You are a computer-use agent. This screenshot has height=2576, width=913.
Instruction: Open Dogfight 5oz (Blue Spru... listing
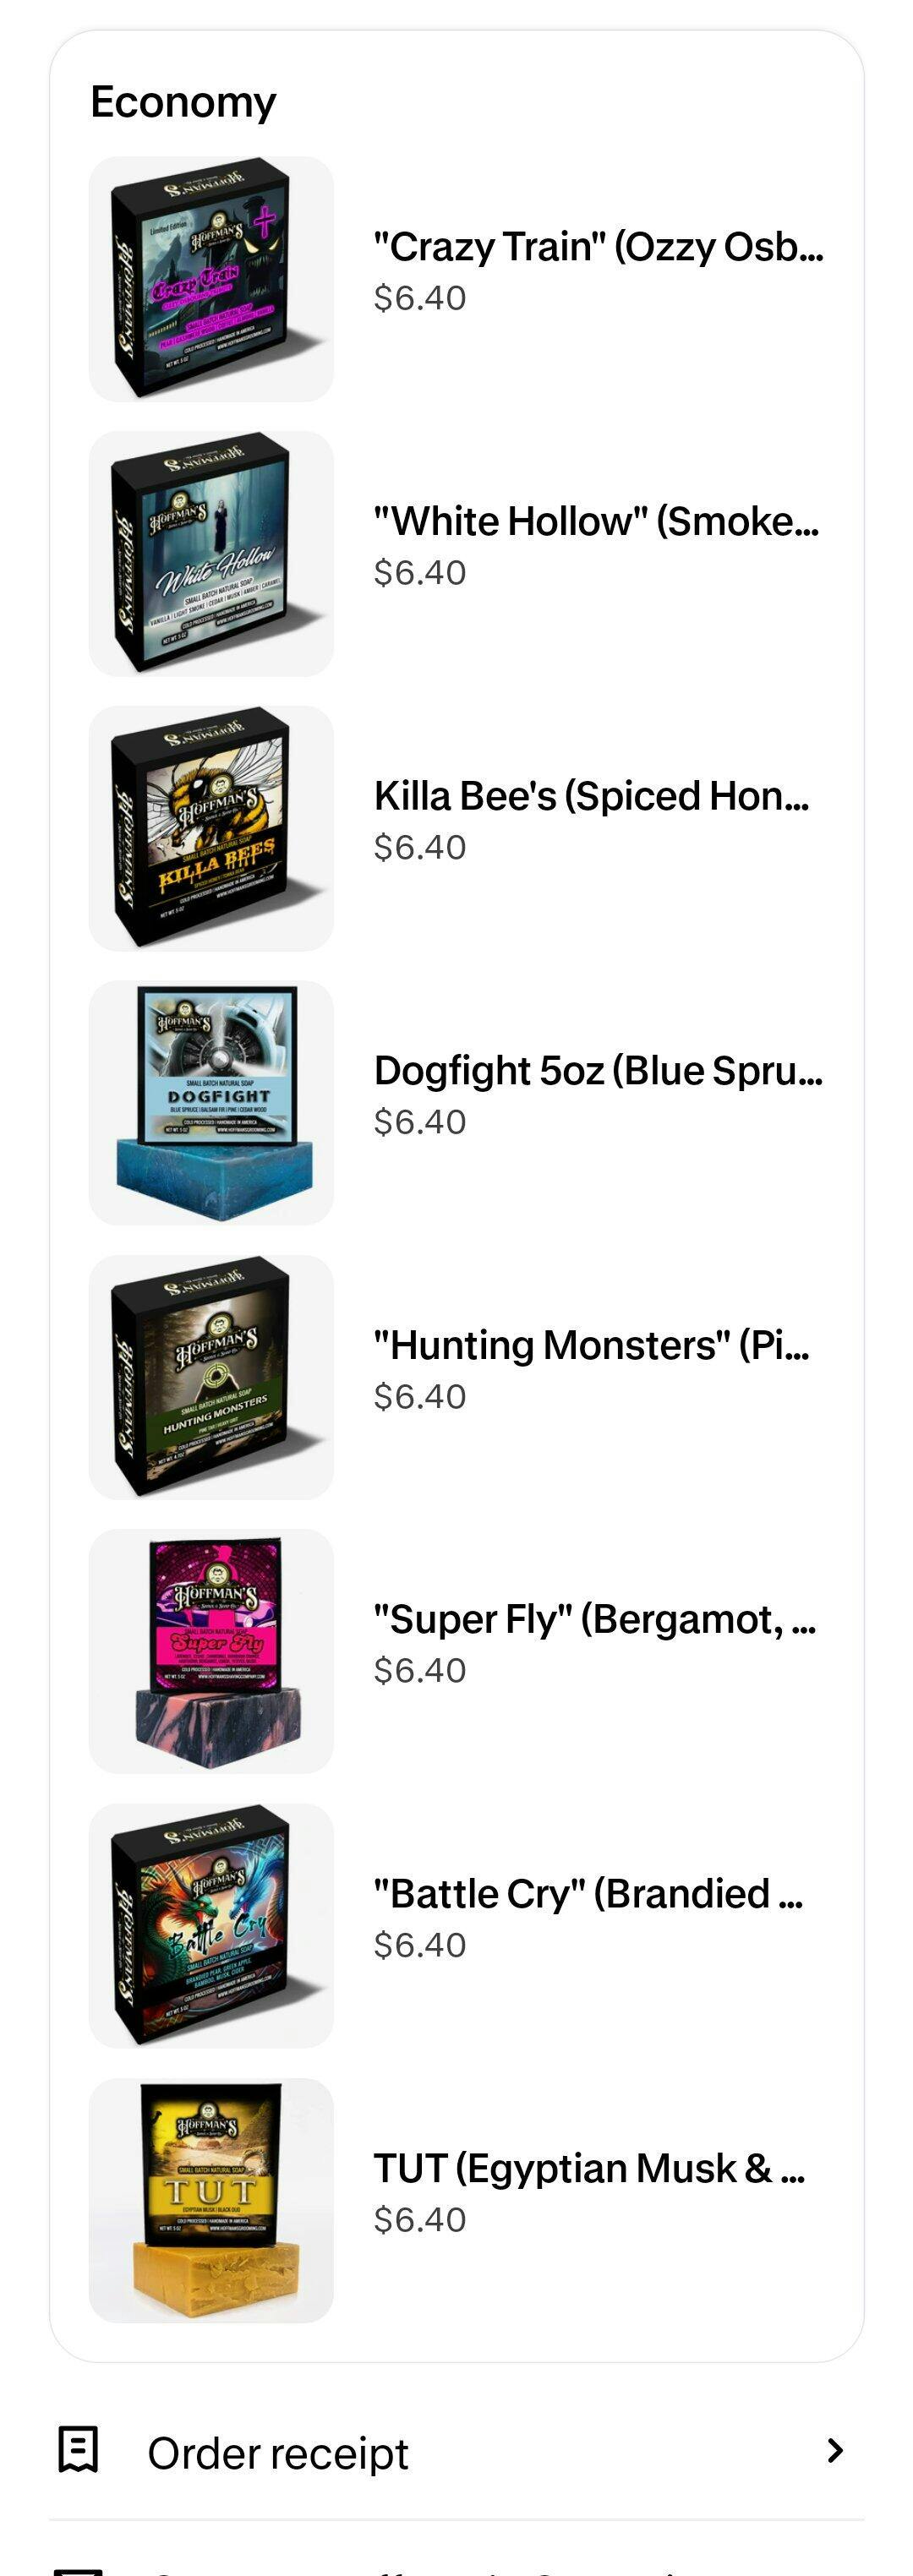[598, 1070]
